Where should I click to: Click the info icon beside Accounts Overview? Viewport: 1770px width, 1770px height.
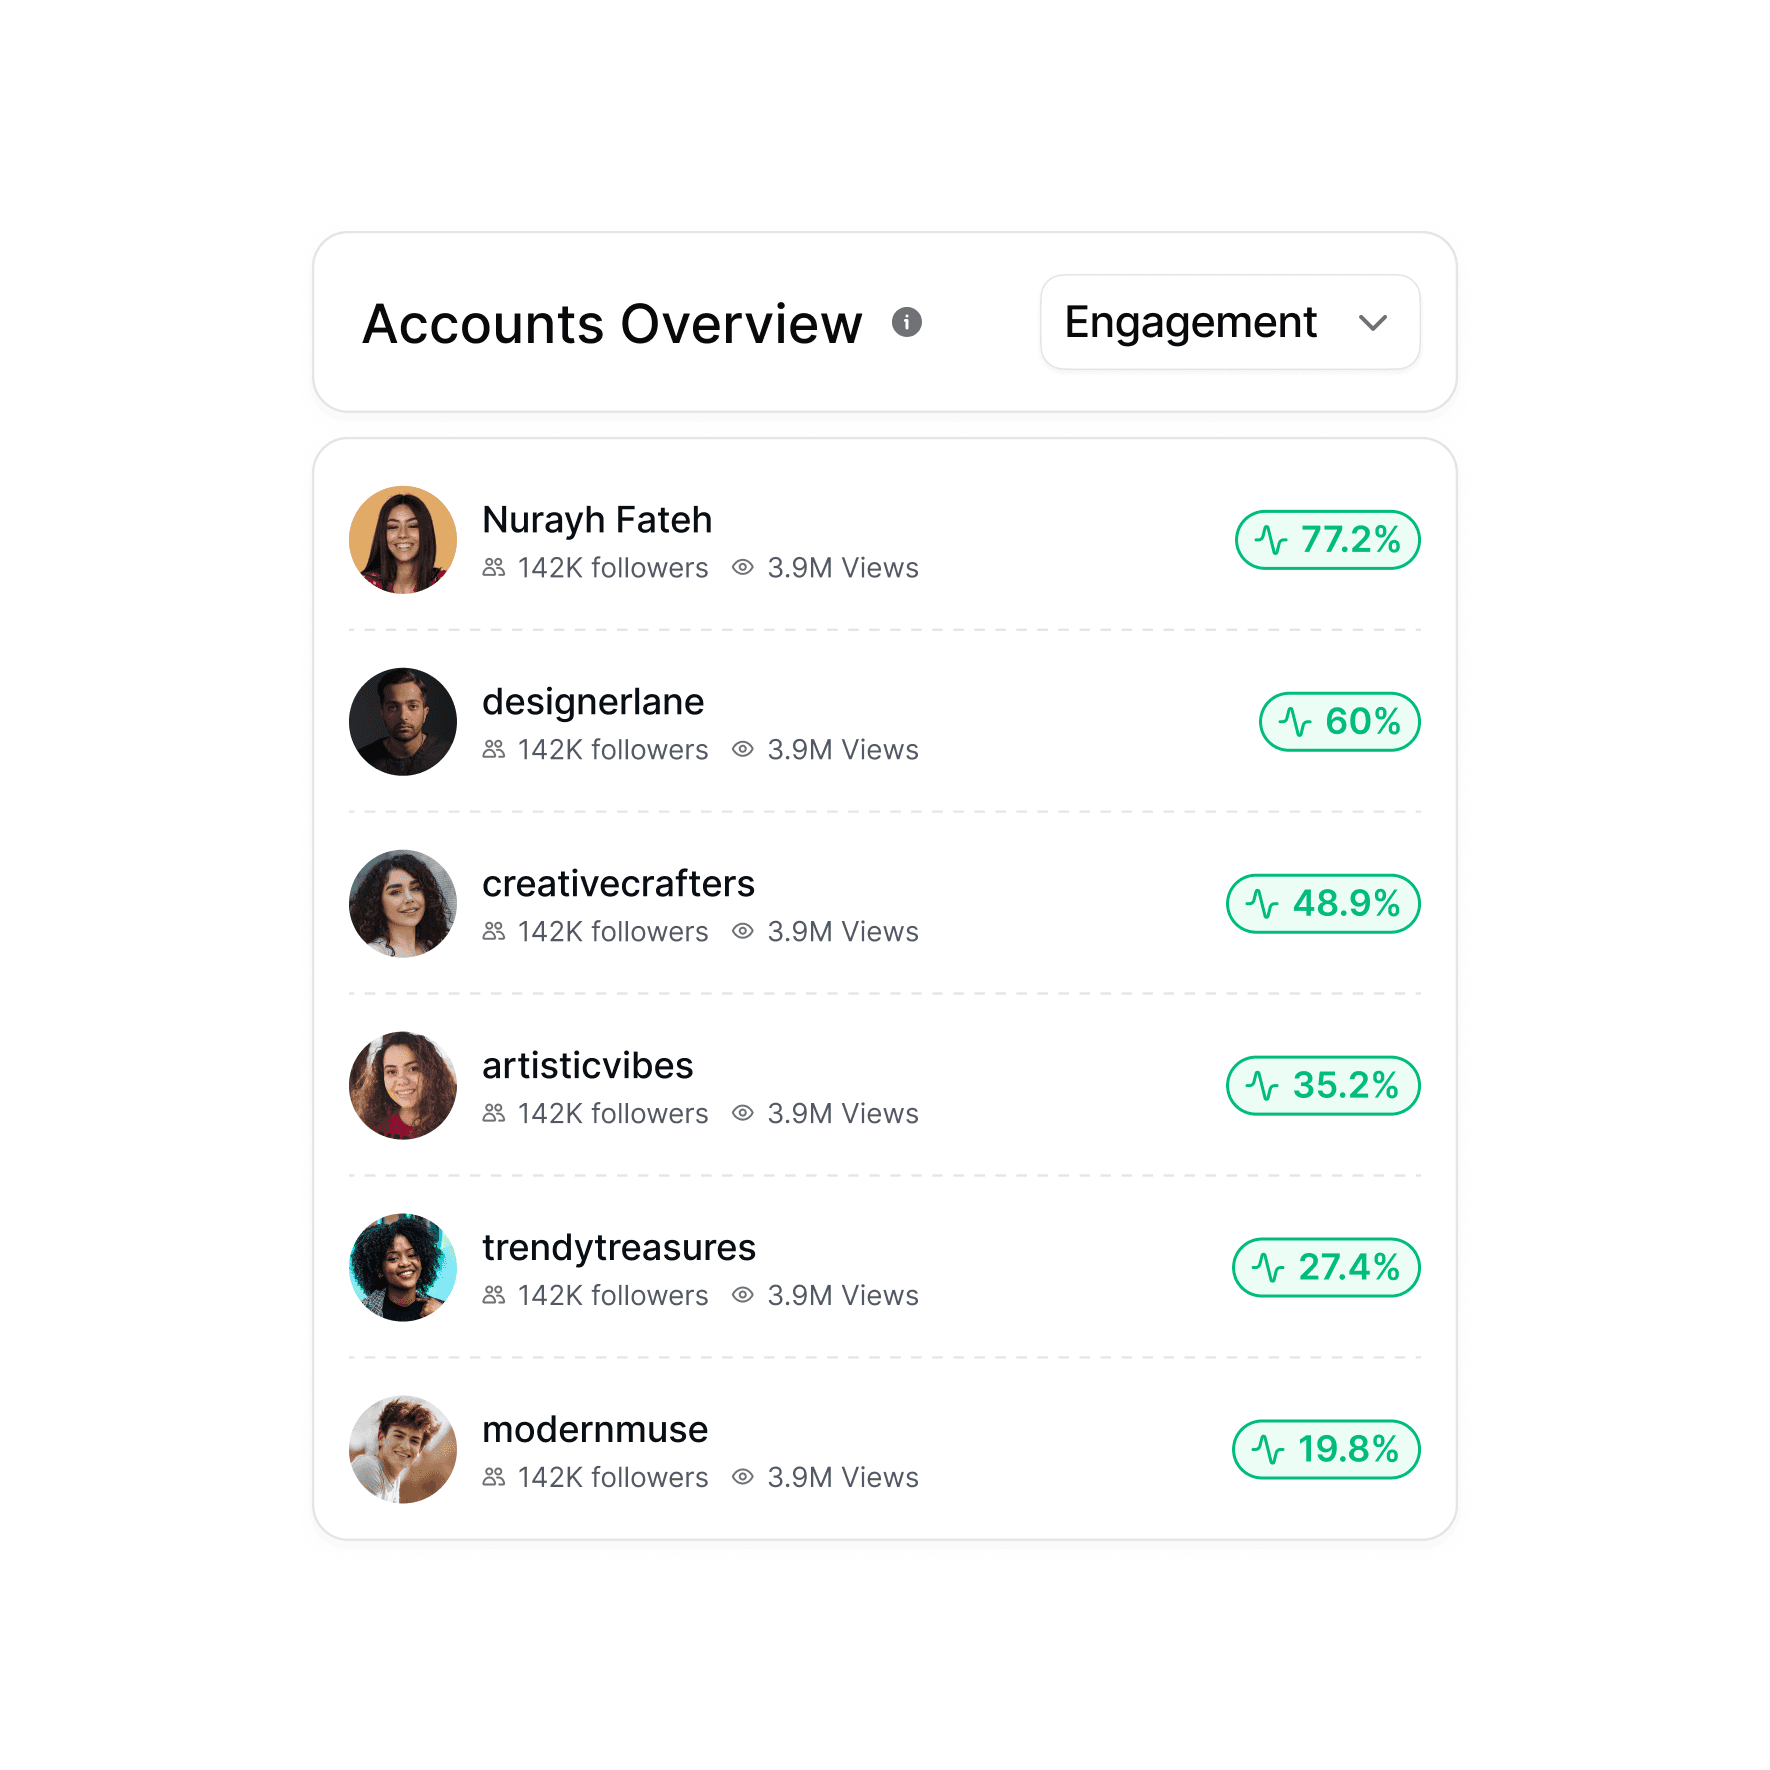[907, 322]
